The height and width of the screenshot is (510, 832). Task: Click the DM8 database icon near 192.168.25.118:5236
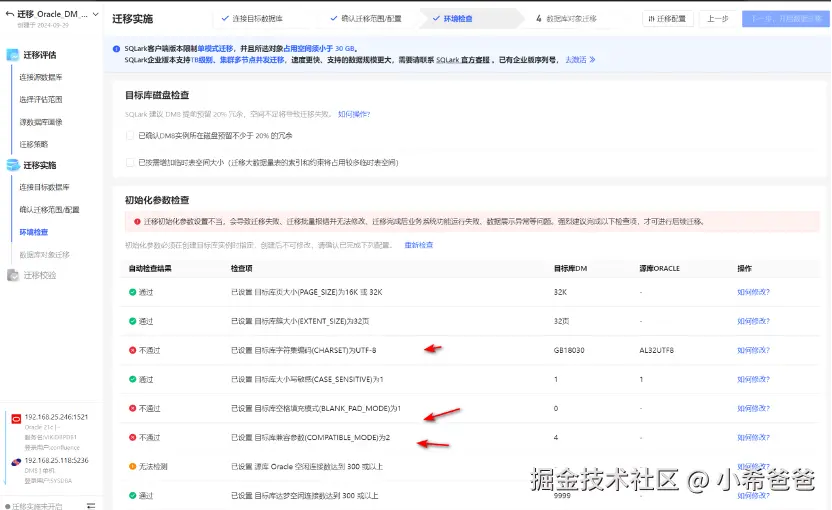pyautogui.click(x=16, y=462)
